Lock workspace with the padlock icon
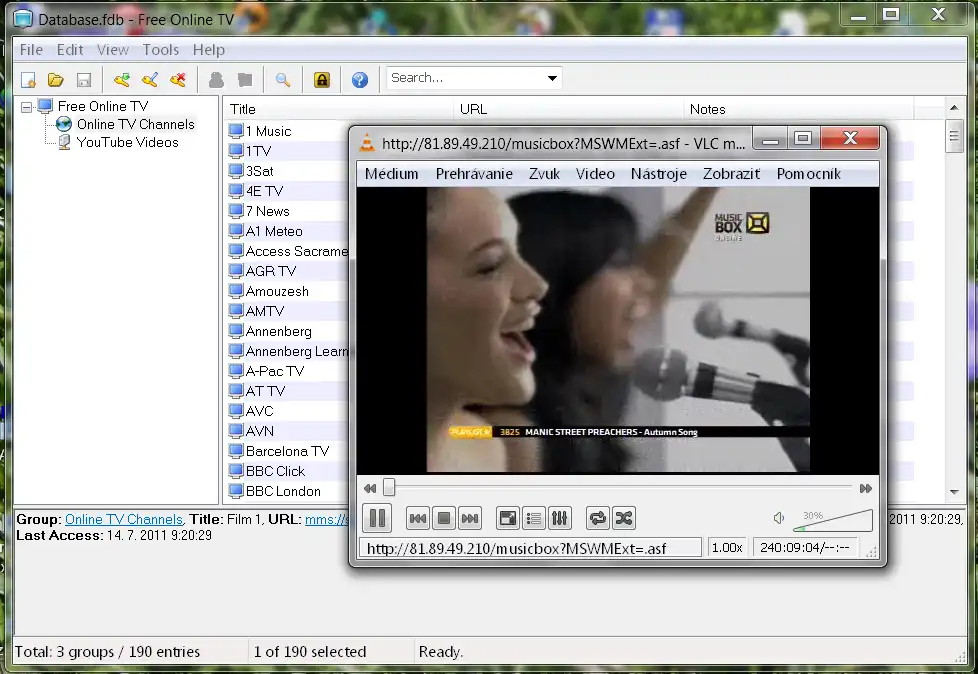 [322, 80]
